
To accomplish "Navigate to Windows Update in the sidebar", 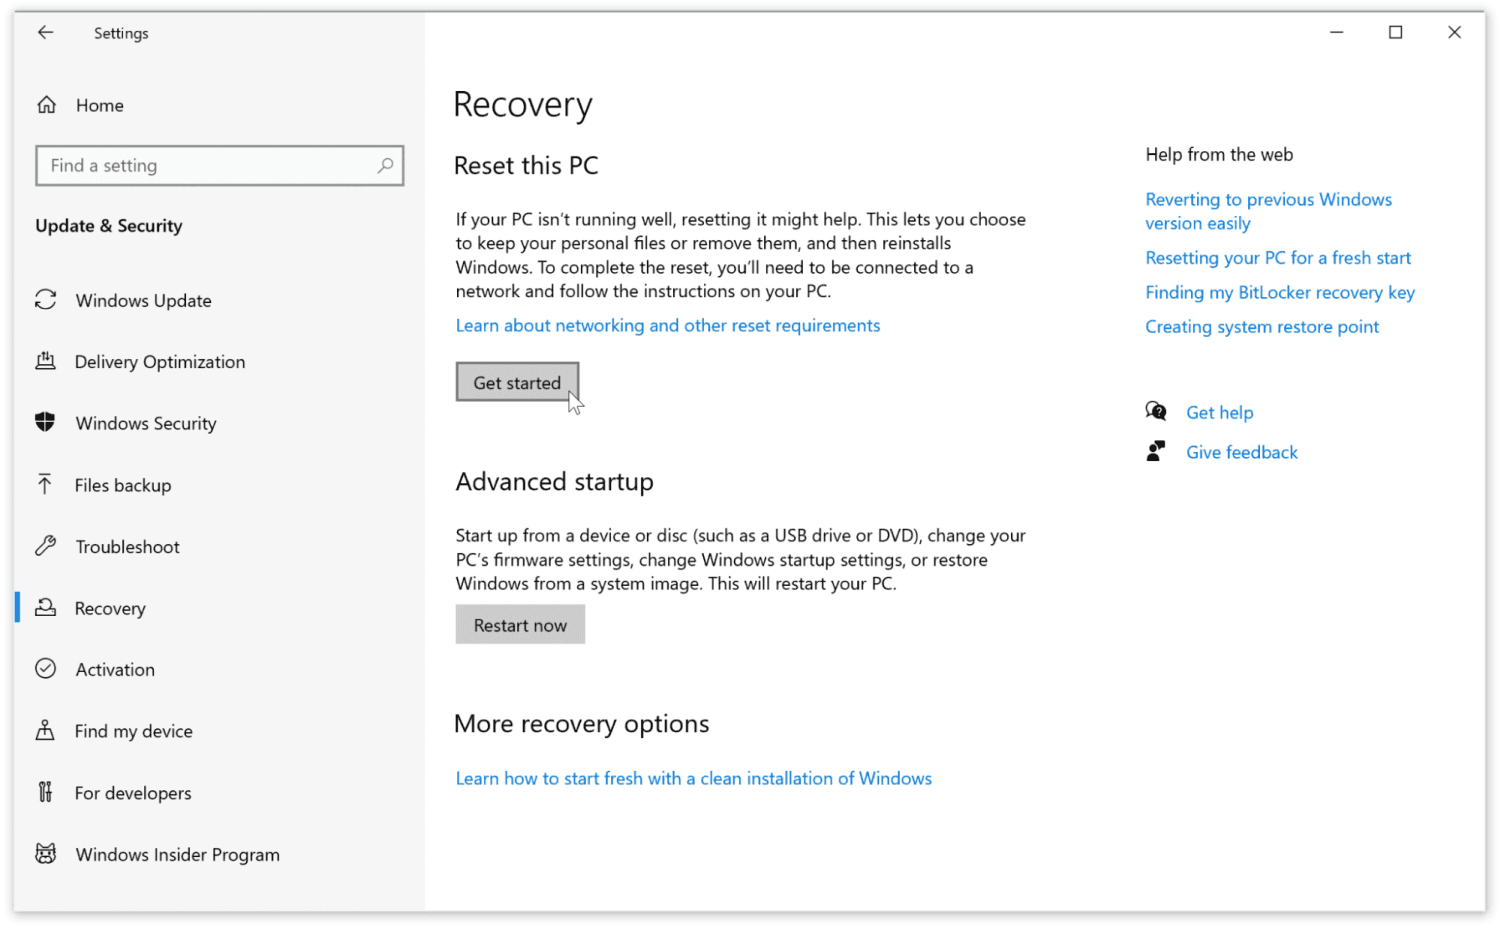I will point(143,300).
